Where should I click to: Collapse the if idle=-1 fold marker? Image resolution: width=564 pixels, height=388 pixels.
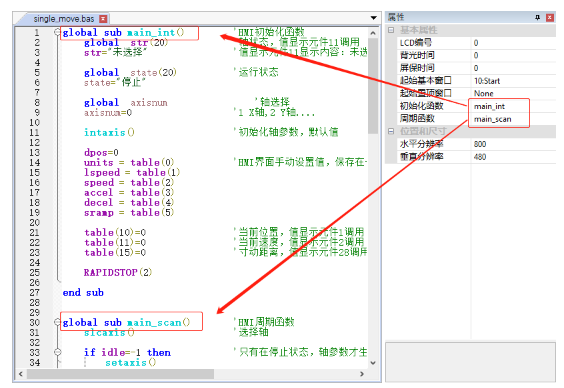57,352
